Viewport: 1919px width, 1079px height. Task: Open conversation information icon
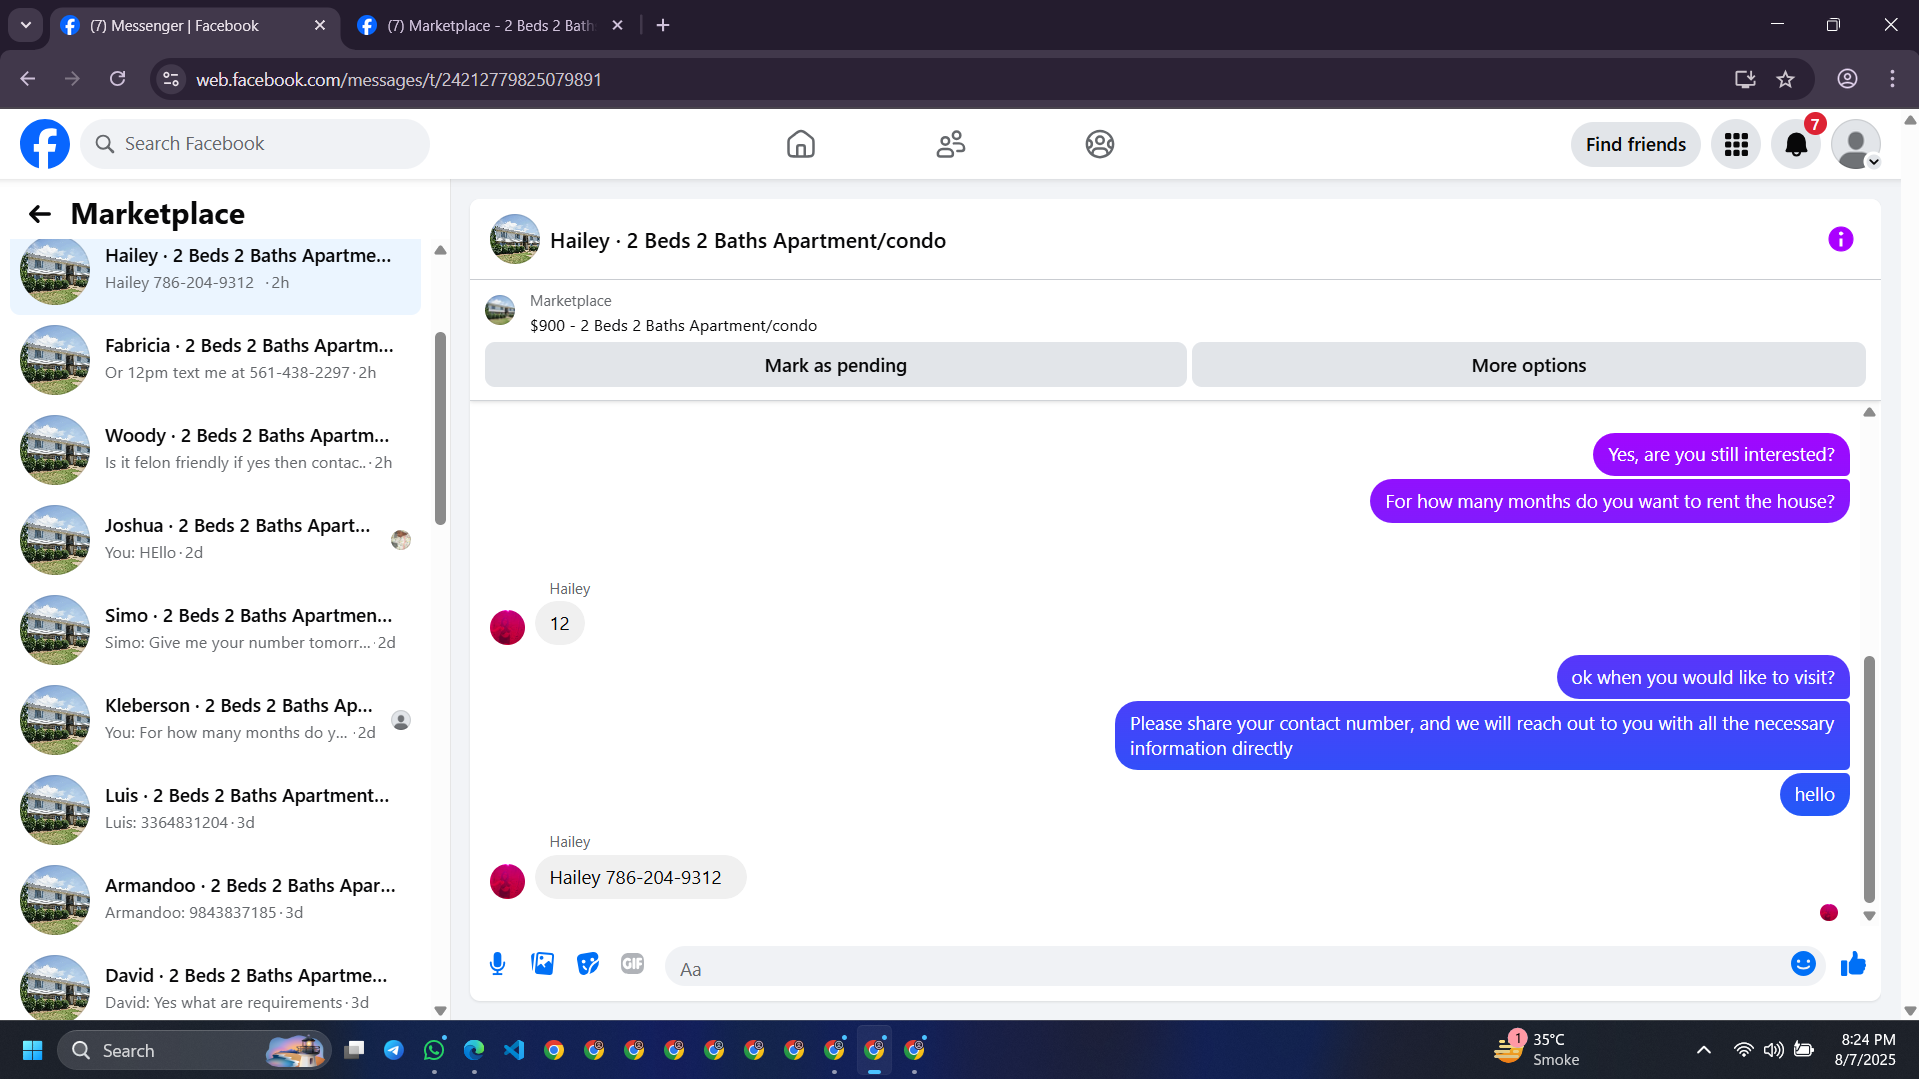[x=1840, y=239]
